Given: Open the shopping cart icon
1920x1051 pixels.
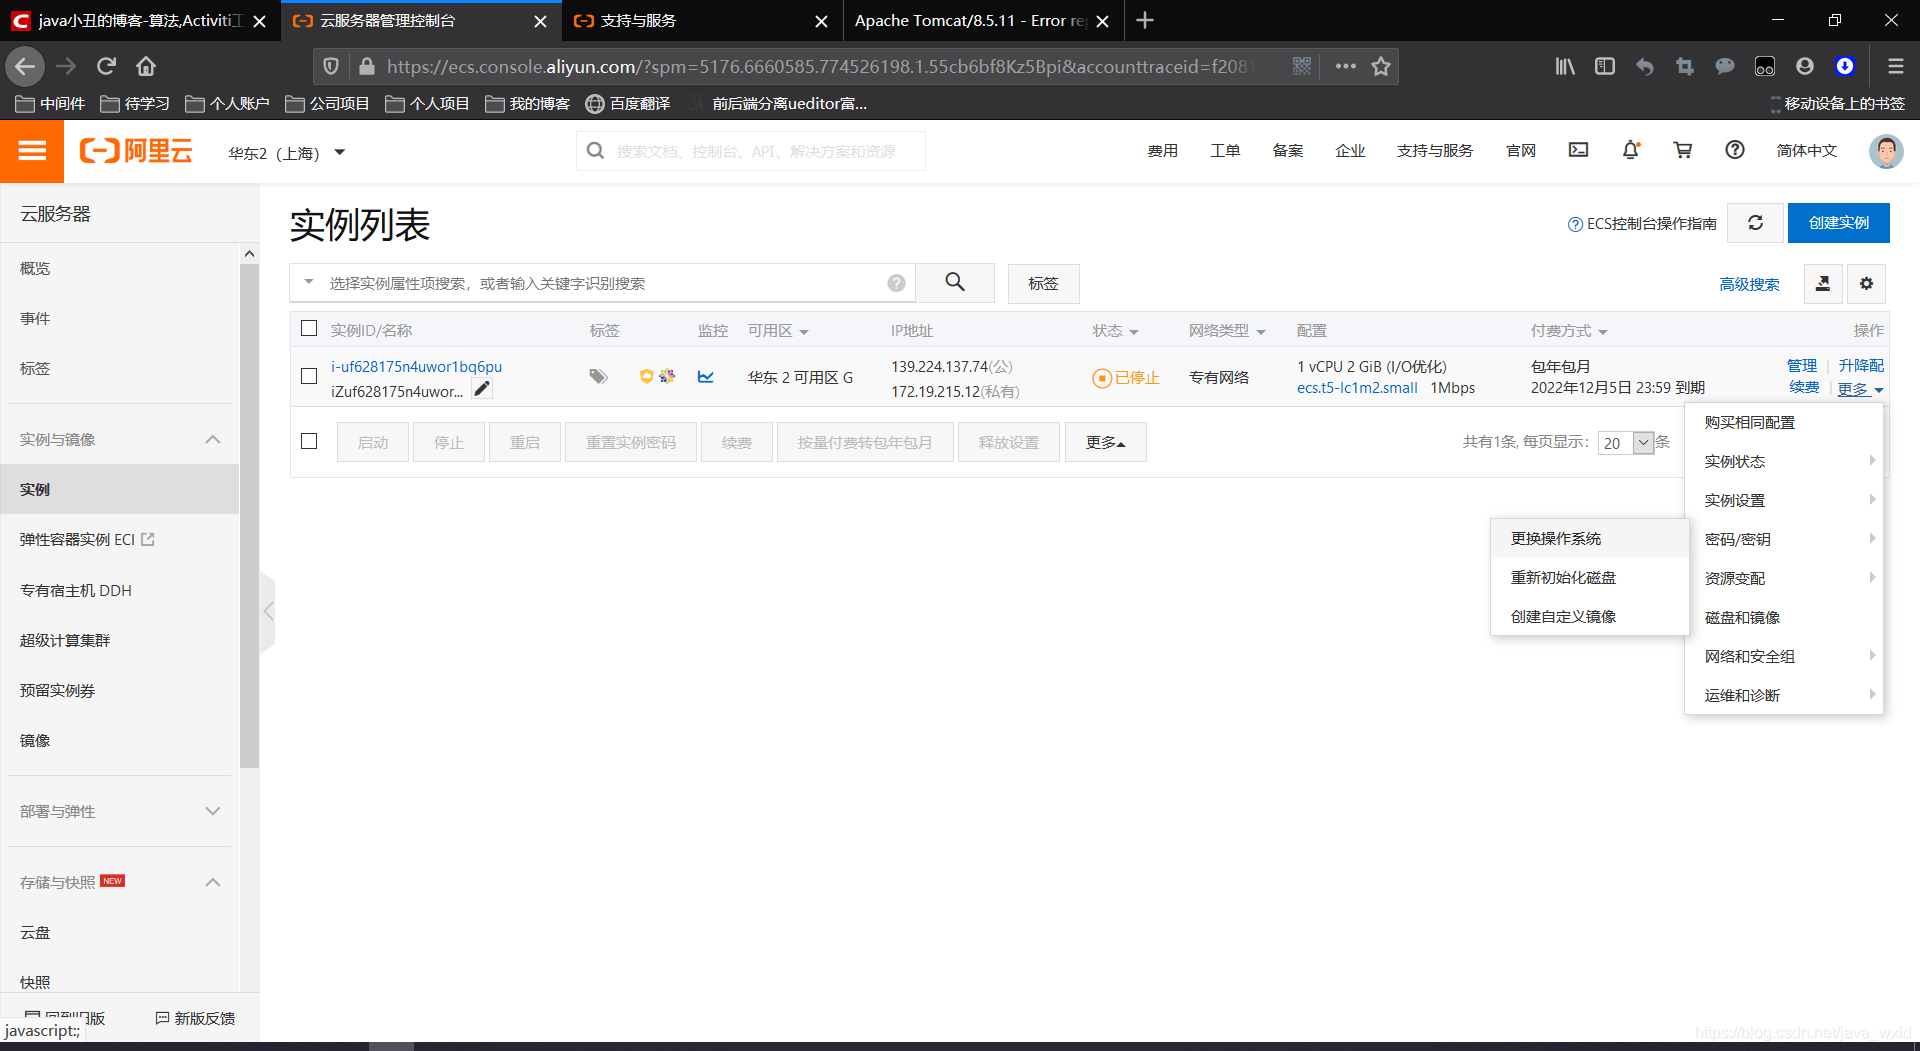Looking at the screenshot, I should coord(1683,150).
